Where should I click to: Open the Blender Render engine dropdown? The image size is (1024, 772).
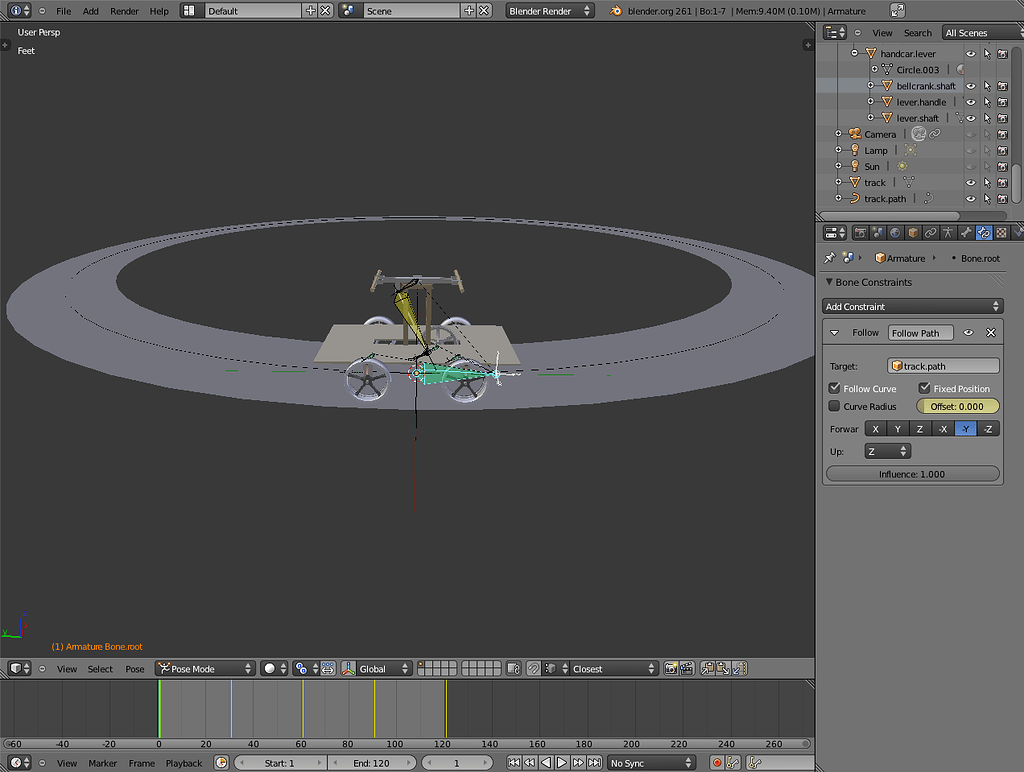point(549,10)
